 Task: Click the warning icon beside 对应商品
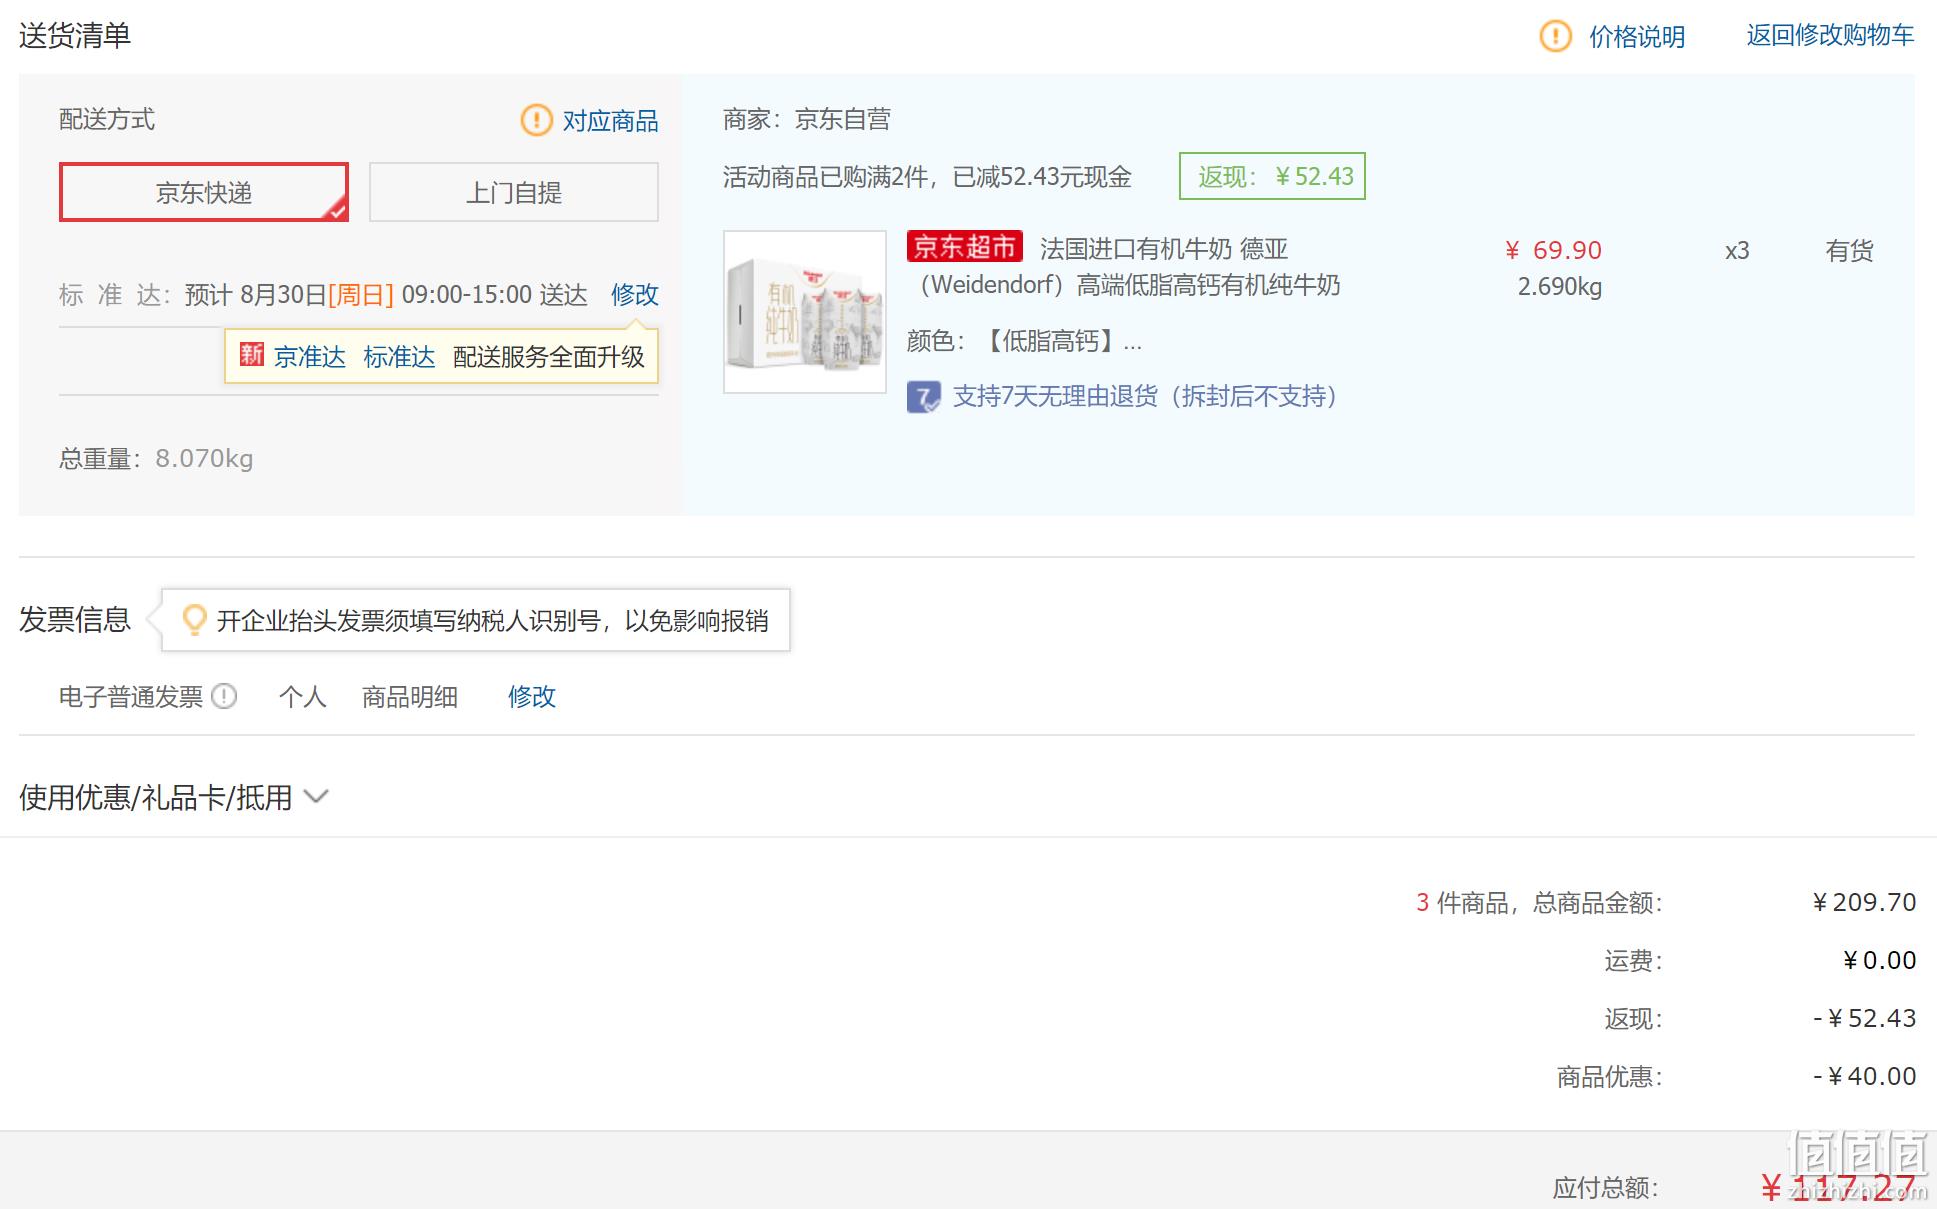pos(536,120)
